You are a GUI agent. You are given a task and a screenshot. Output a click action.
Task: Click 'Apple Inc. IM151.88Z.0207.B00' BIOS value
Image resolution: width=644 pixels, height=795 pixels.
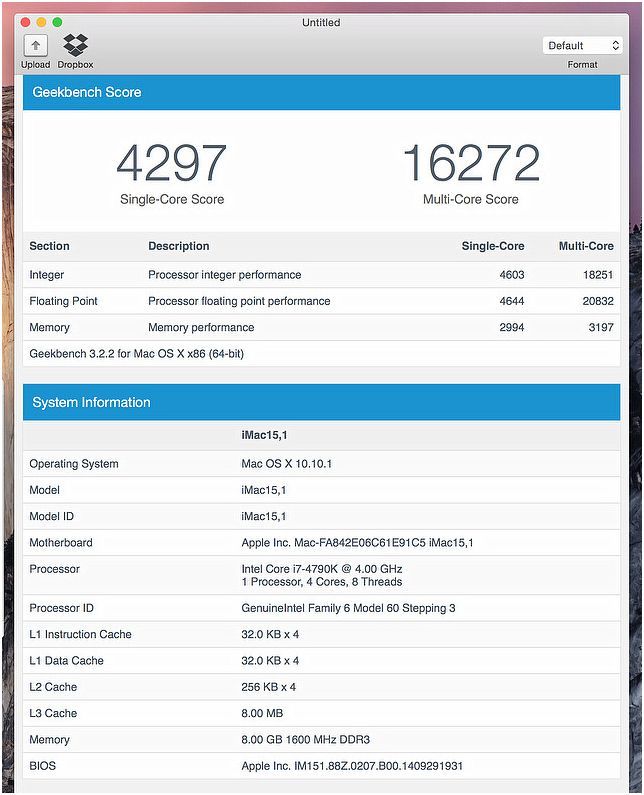[352, 767]
